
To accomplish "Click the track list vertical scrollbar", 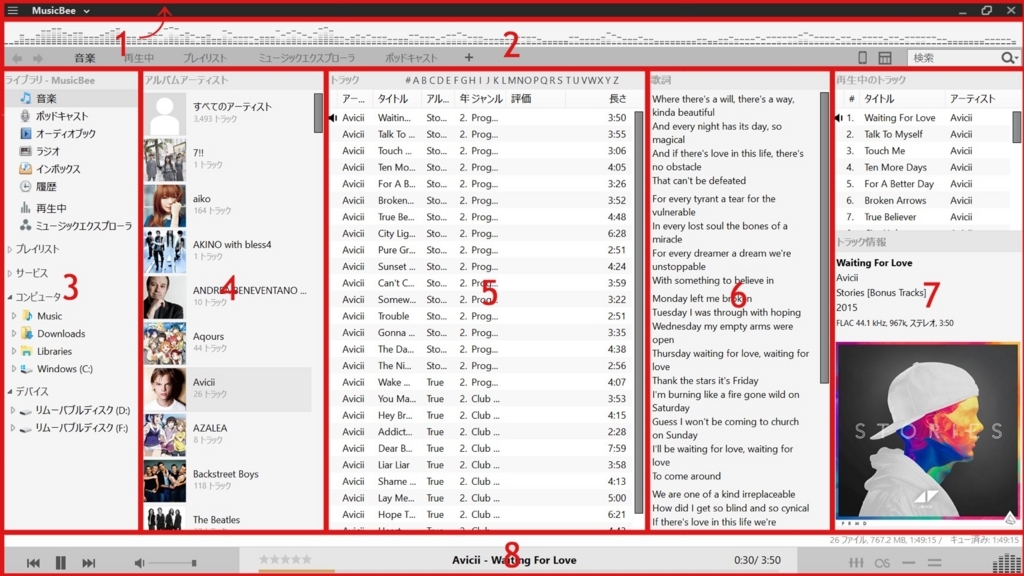I will point(639,312).
